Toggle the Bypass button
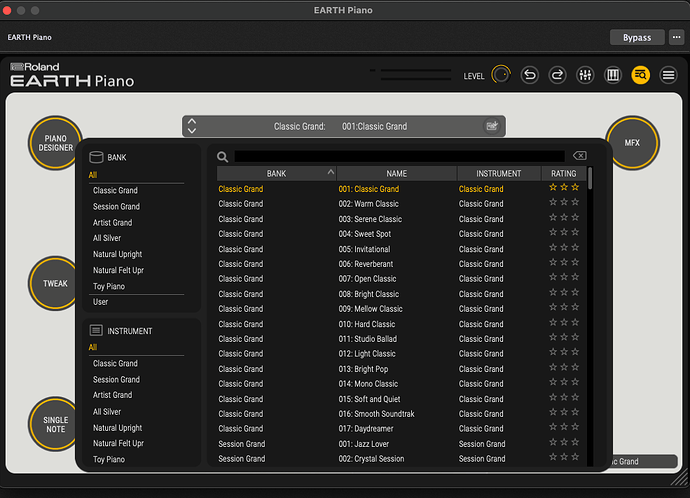Image resolution: width=690 pixels, height=498 pixels. point(636,37)
